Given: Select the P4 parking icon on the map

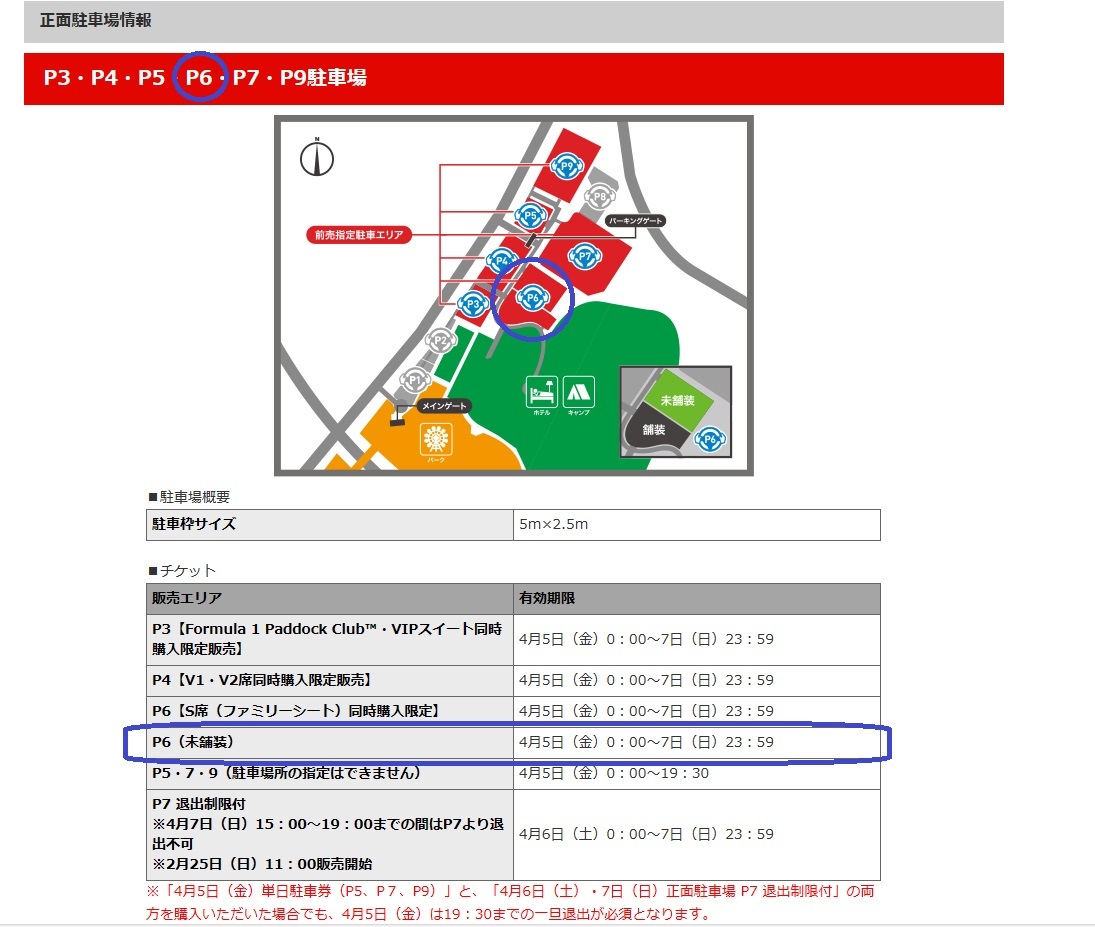Looking at the screenshot, I should point(502,259).
